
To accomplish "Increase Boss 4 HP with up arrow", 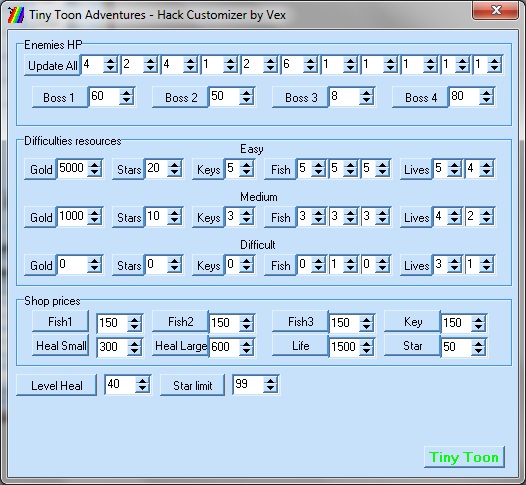I will [486, 93].
